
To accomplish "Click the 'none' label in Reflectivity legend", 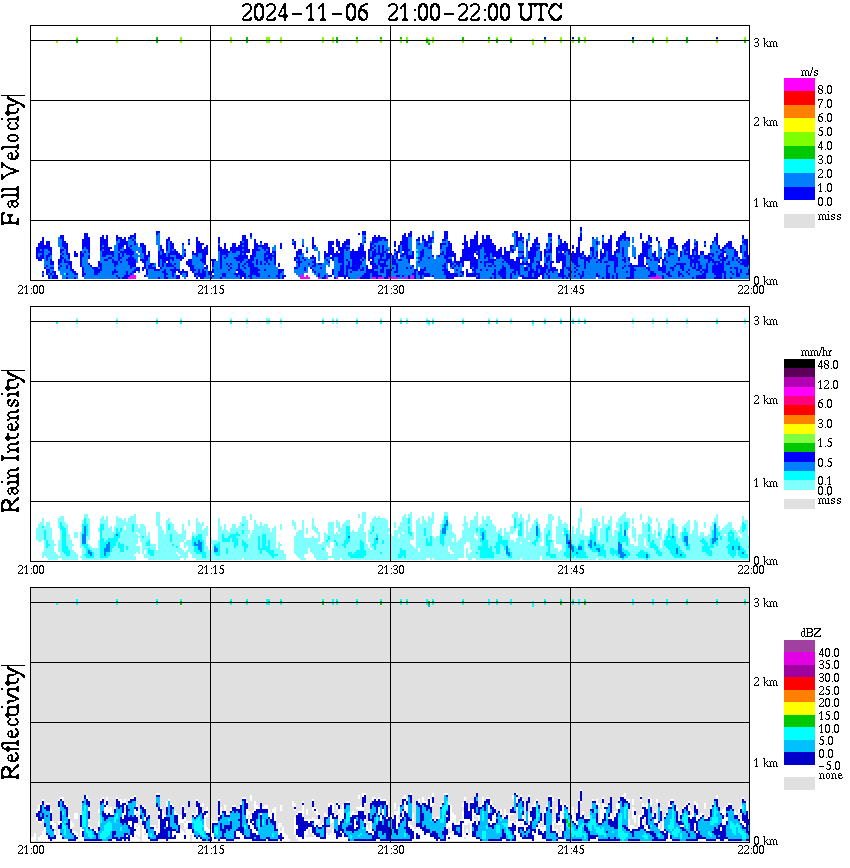I will [x=830, y=776].
